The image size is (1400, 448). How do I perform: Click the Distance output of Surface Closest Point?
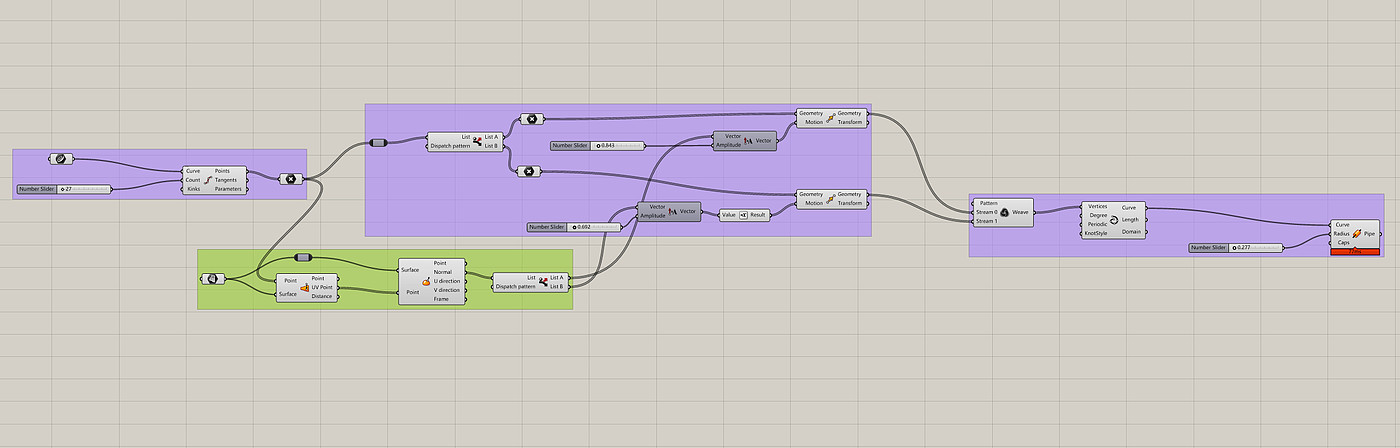tap(322, 296)
